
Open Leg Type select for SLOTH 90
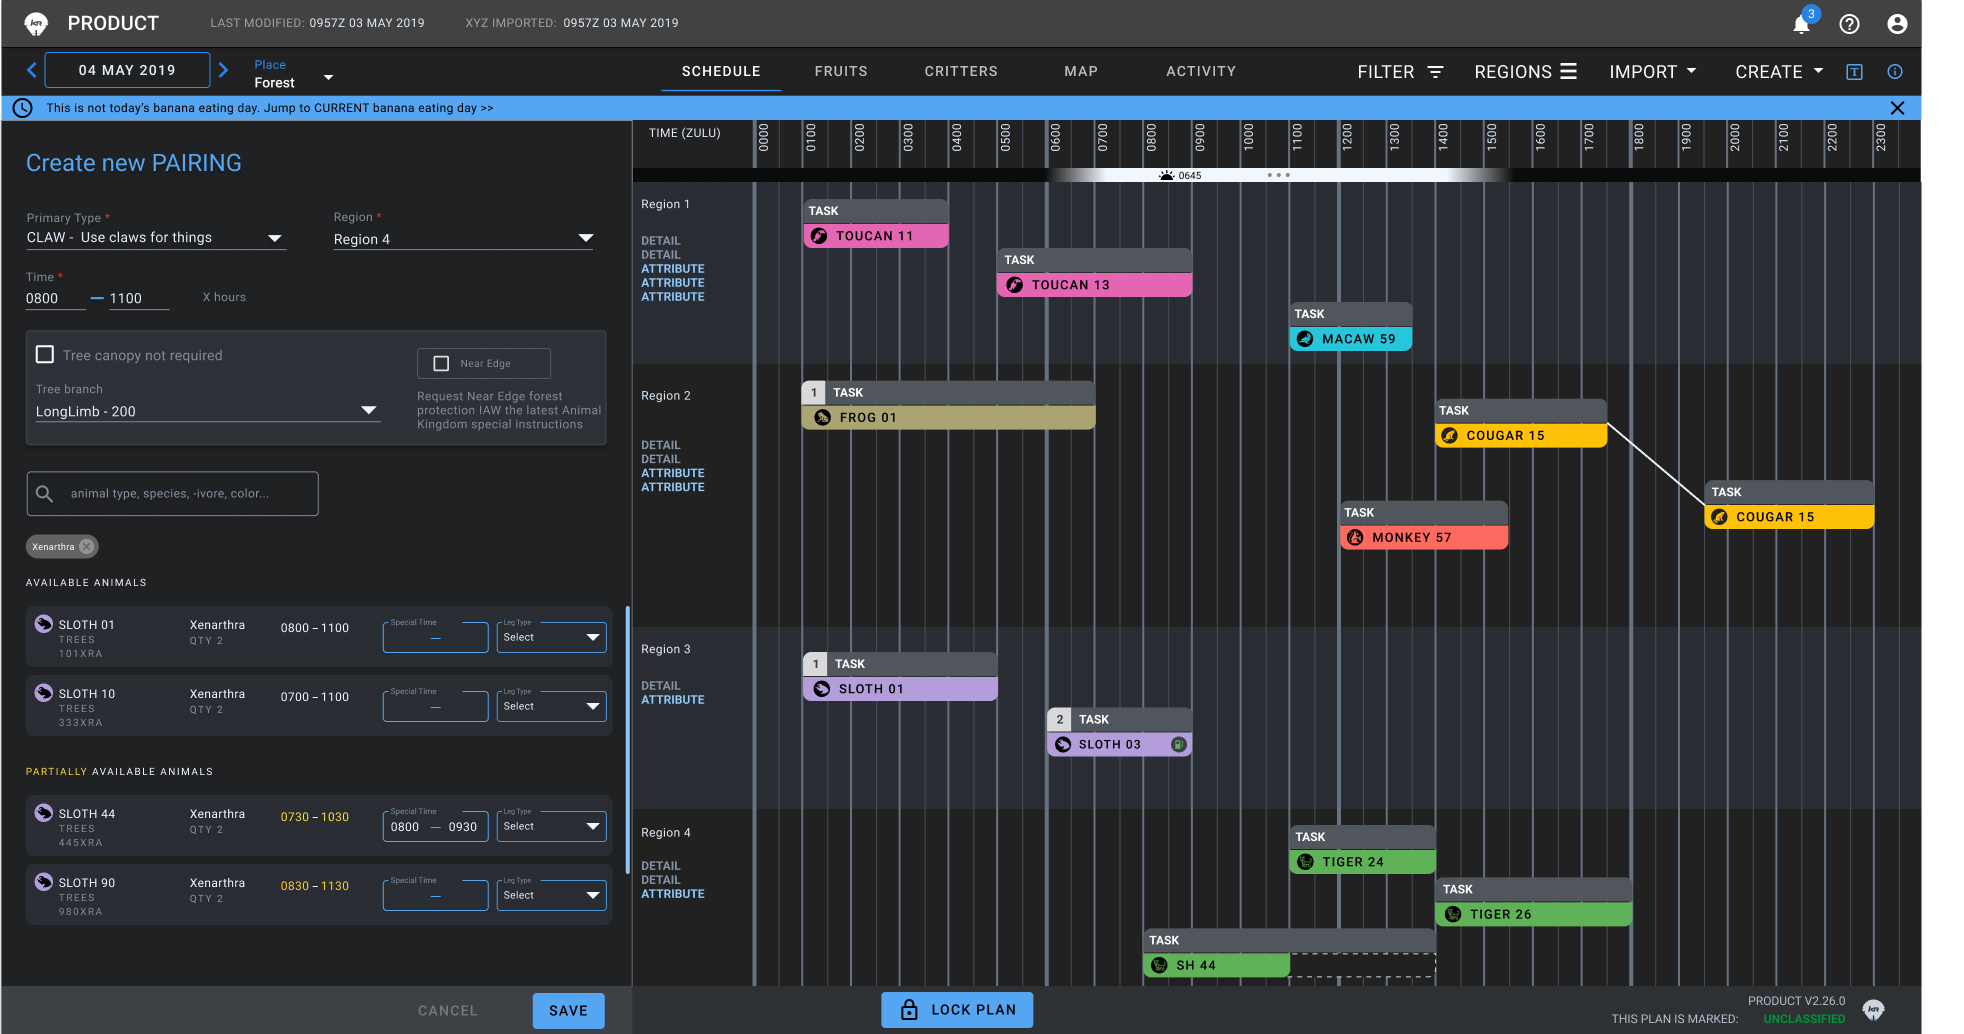point(551,895)
